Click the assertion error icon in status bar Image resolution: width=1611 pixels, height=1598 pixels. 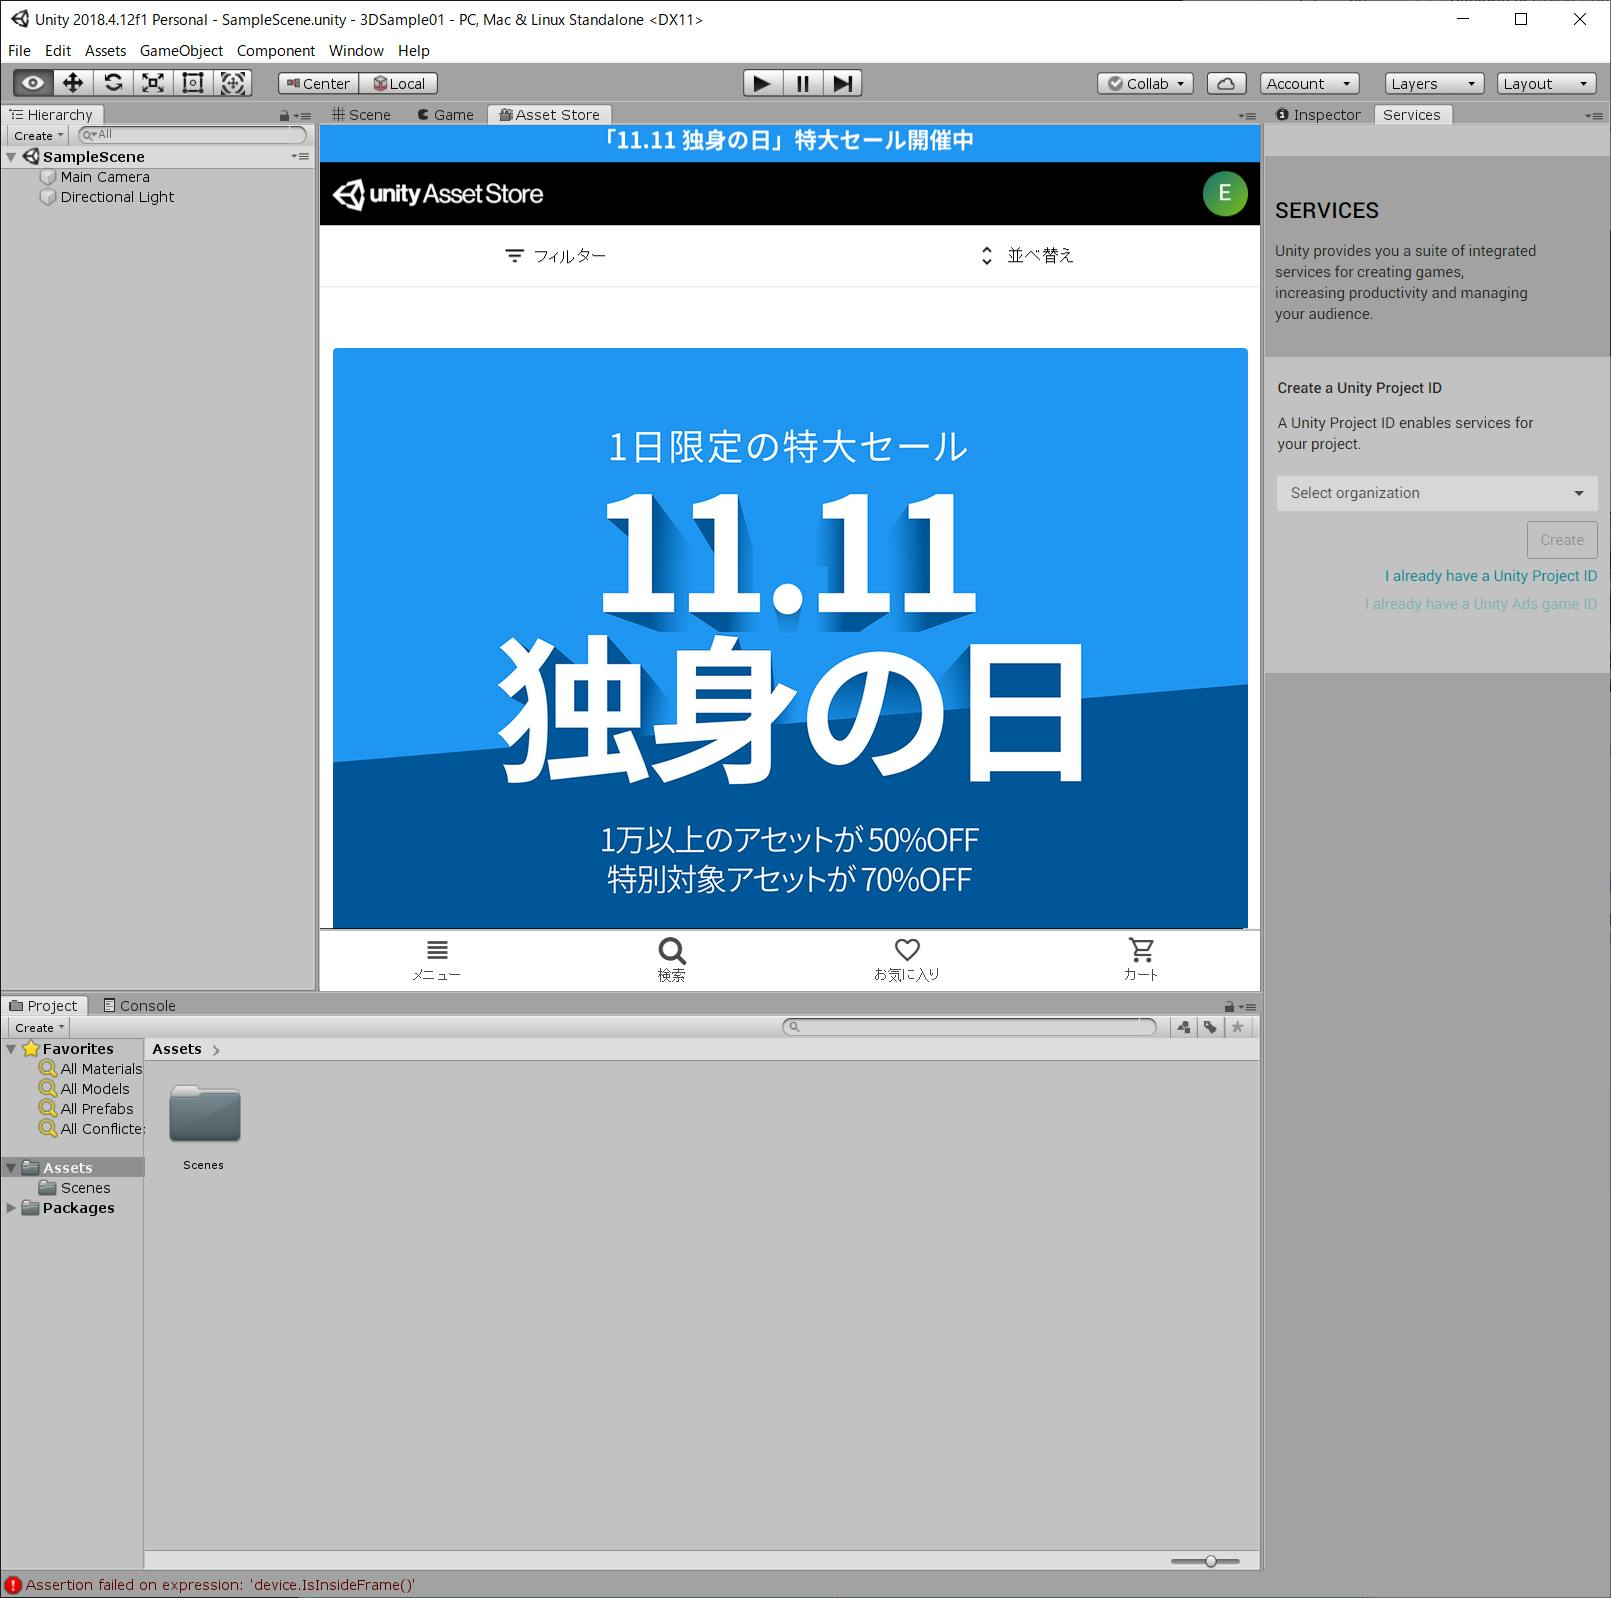(13, 1585)
